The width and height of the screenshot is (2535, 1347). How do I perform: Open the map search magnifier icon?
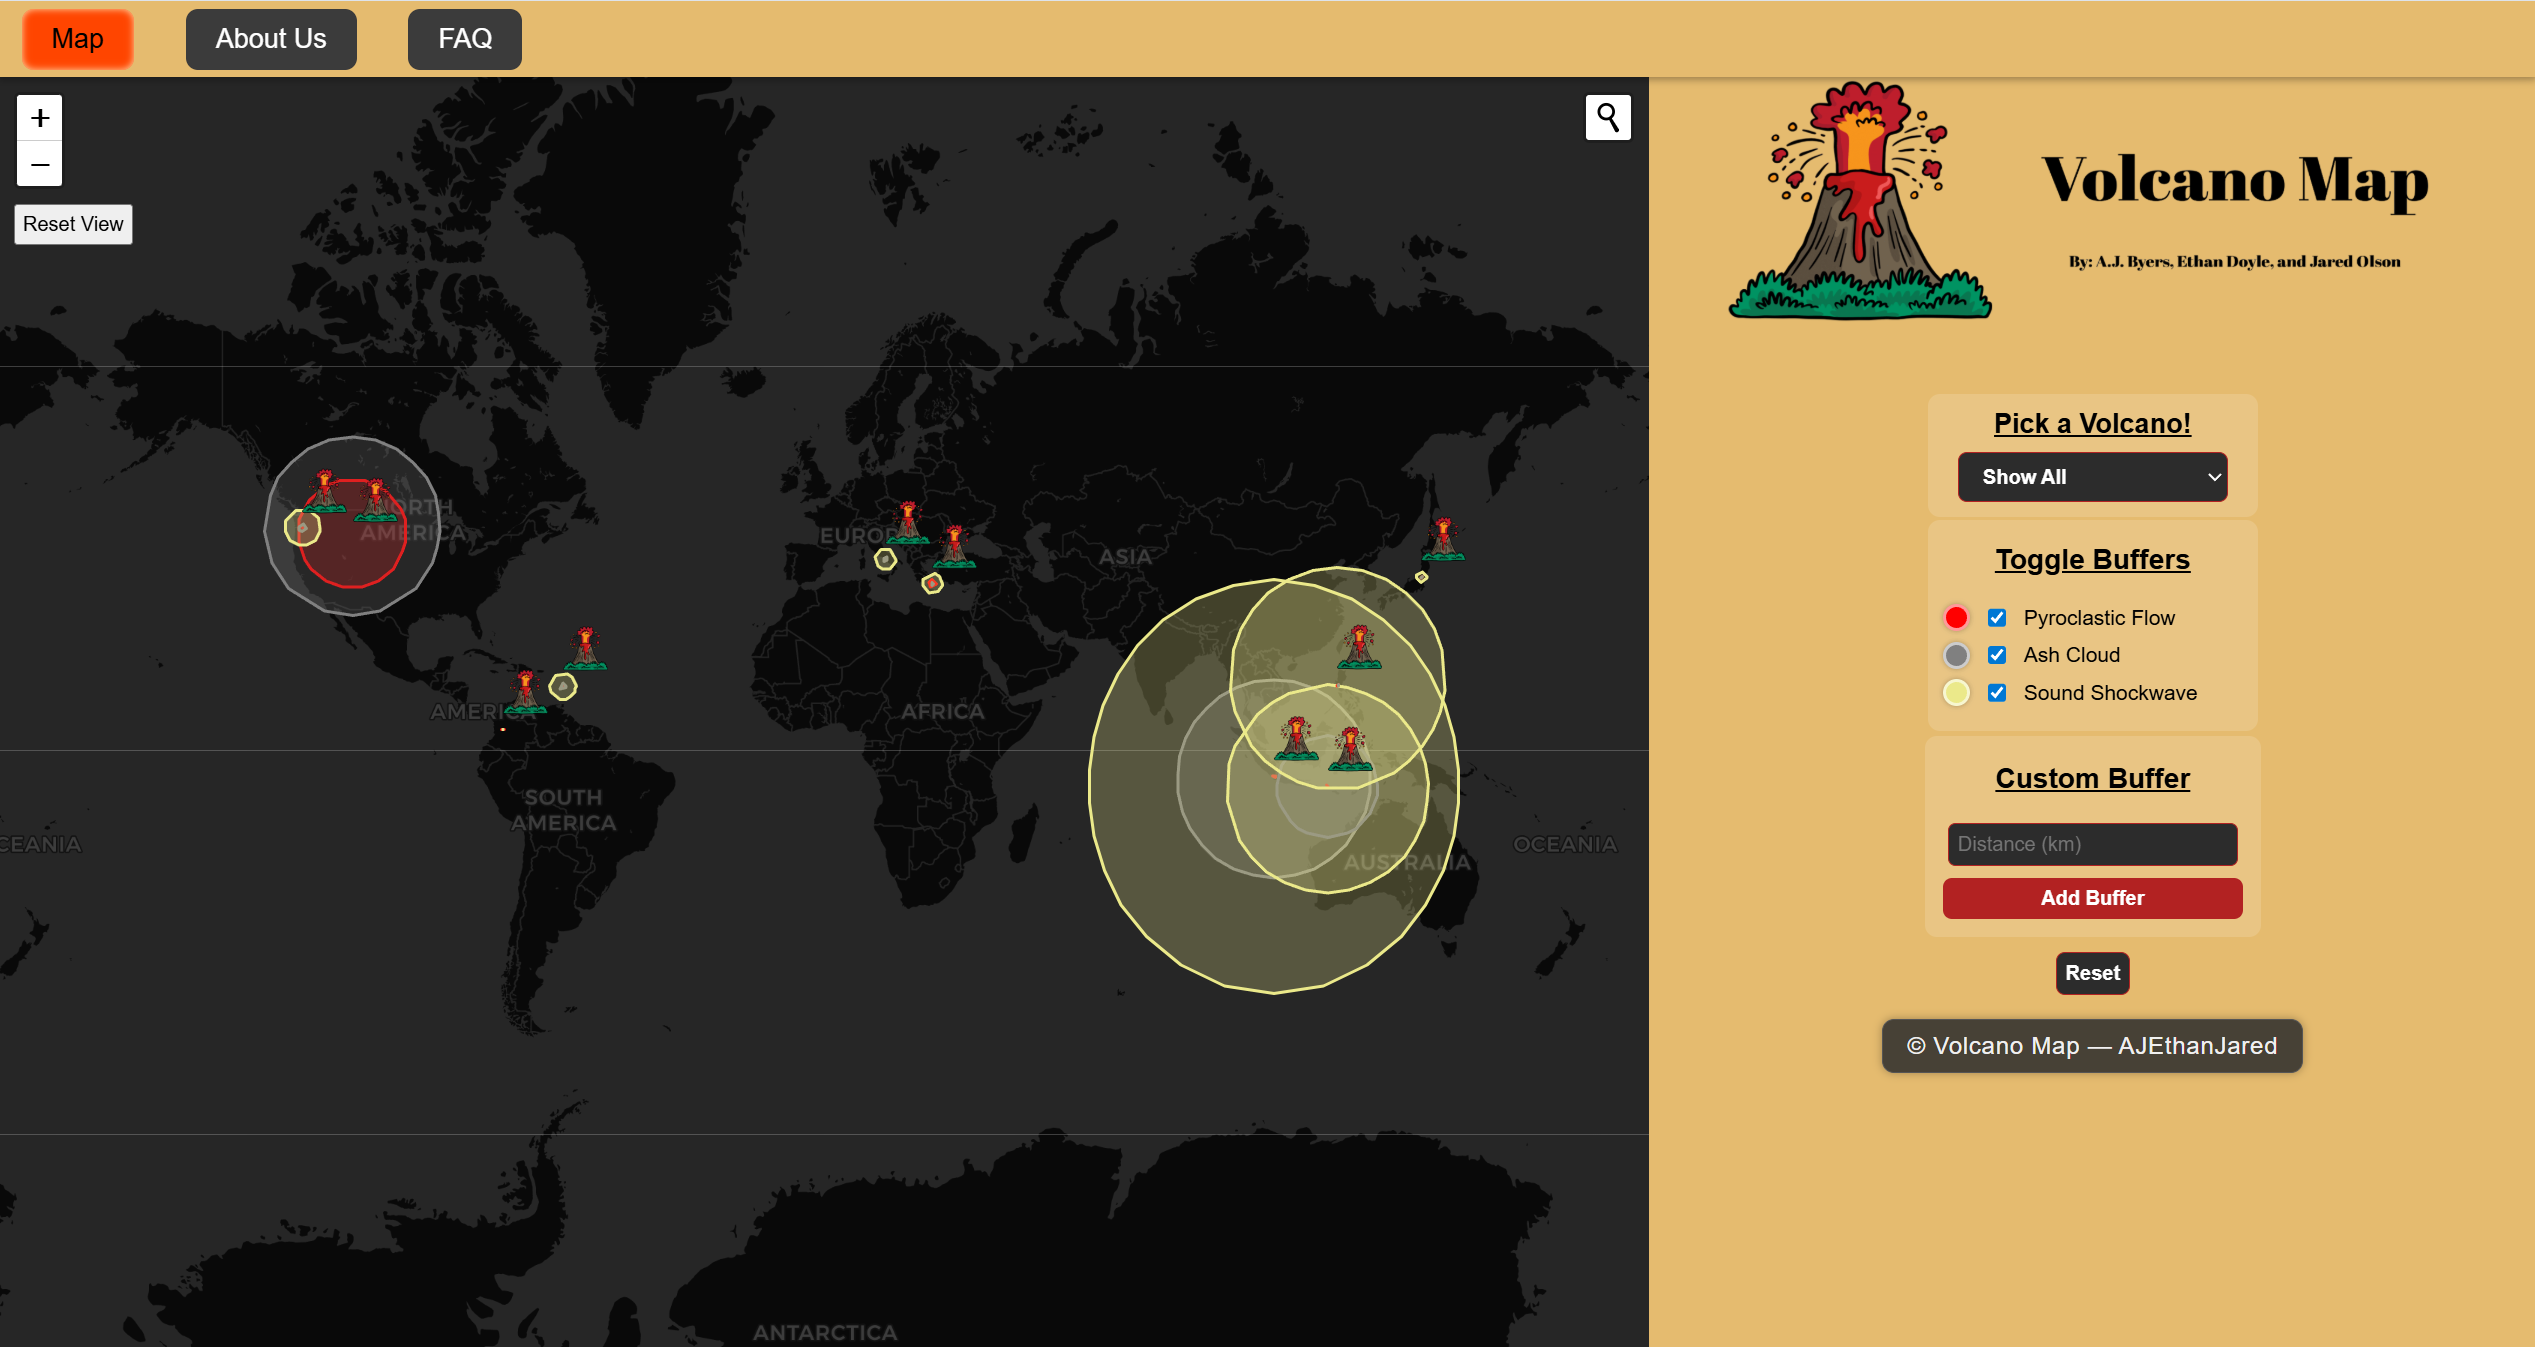pos(1607,118)
